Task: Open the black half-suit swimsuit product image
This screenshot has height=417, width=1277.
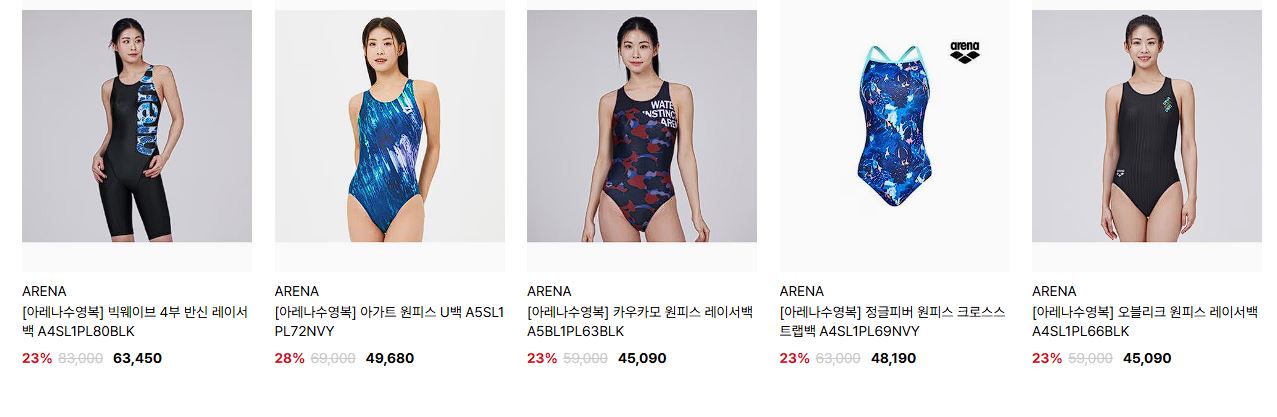Action: 137,140
